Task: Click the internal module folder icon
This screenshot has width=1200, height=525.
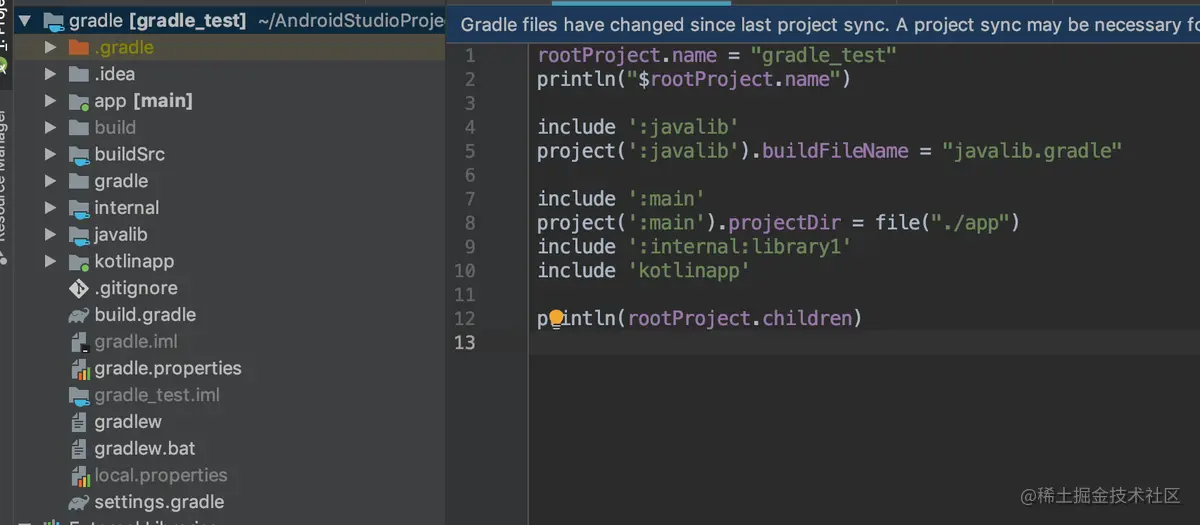Action: click(79, 208)
